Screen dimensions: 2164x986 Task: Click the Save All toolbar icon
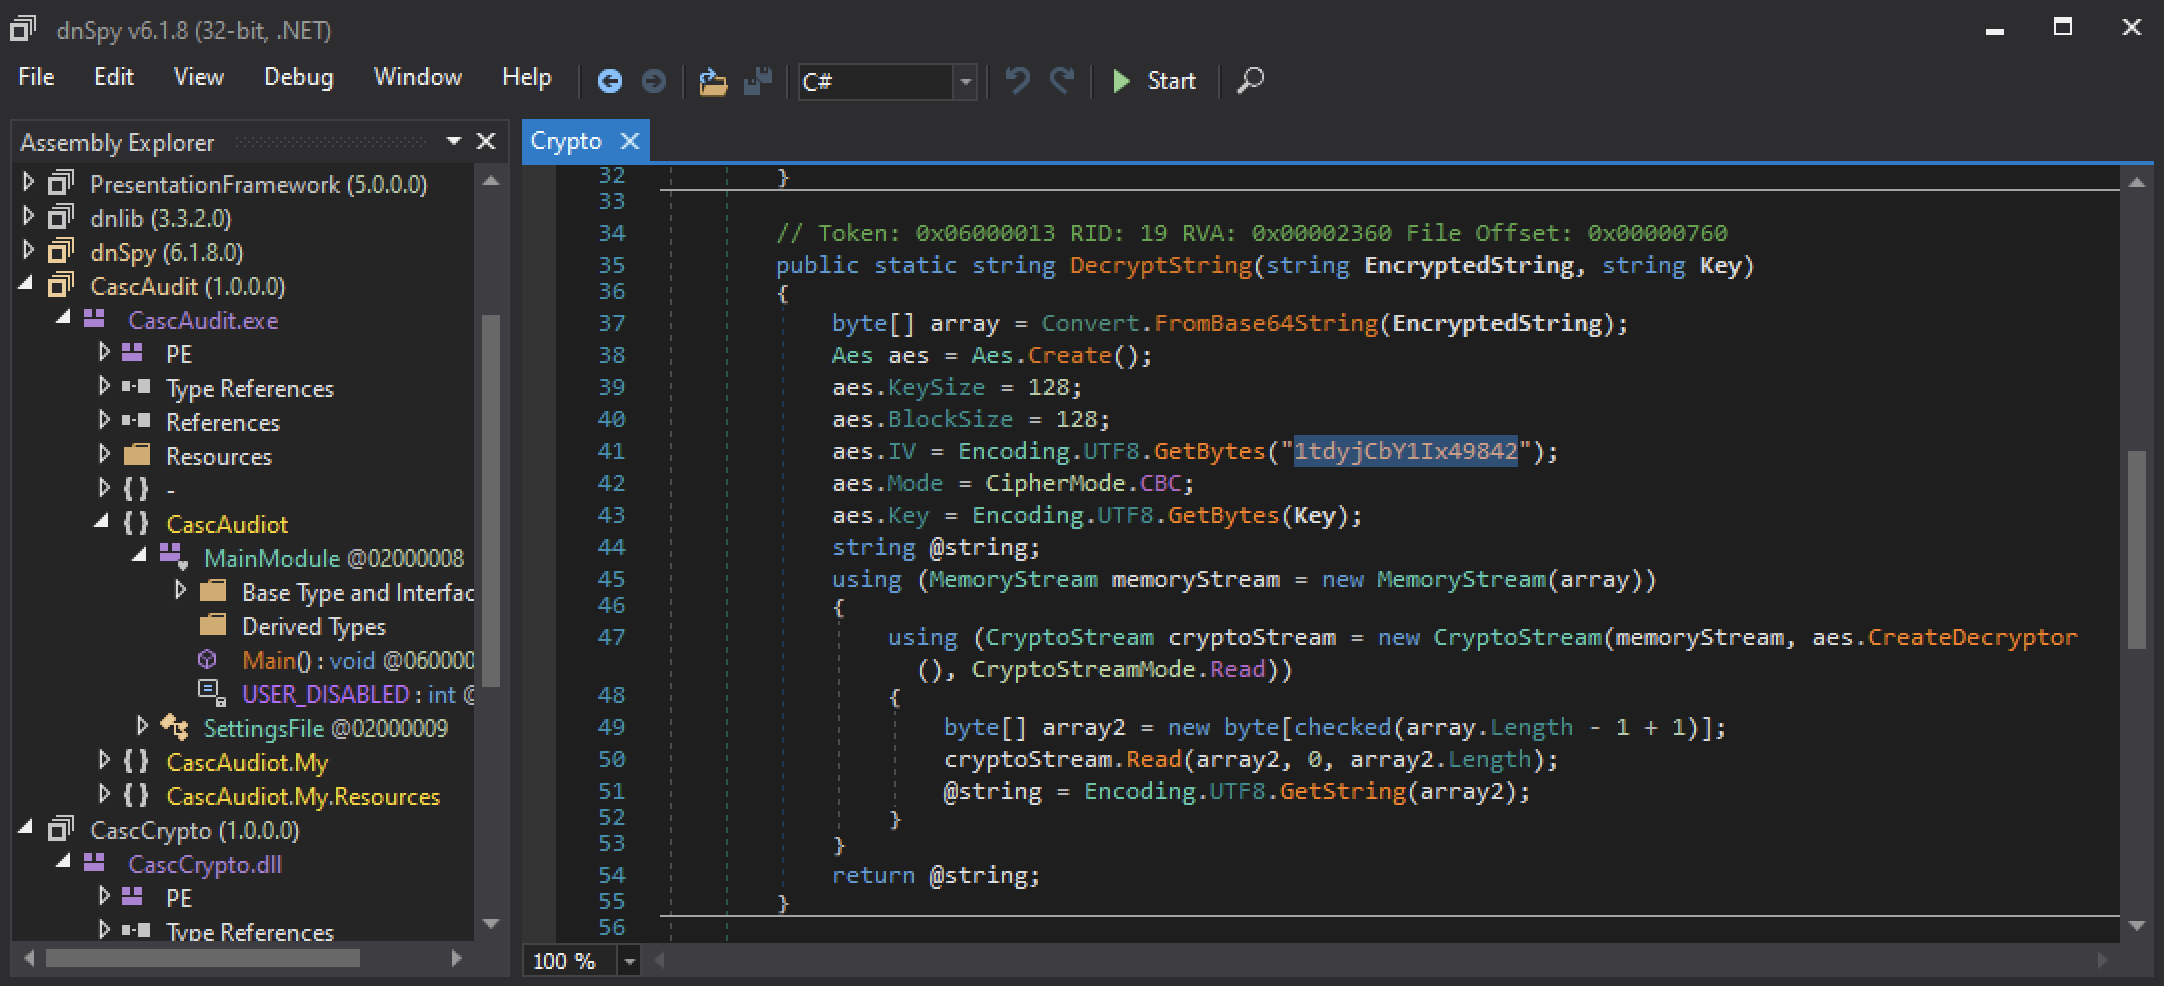[758, 81]
